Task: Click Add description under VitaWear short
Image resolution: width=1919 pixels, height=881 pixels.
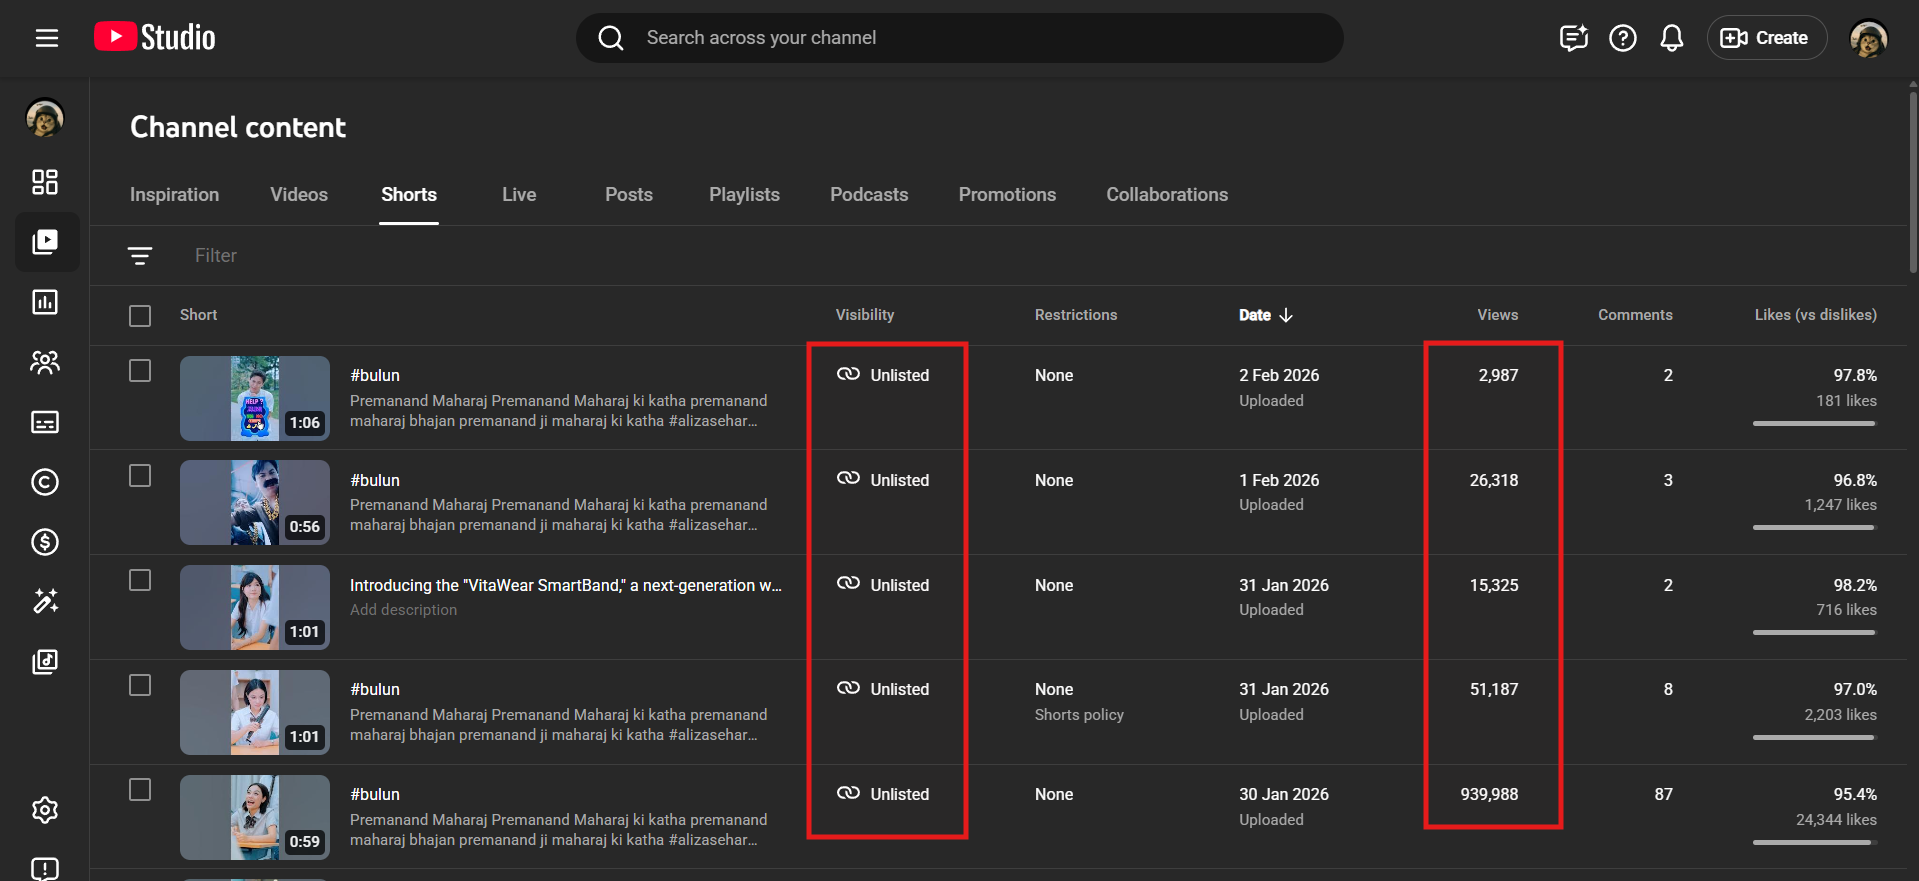Action: 403,610
